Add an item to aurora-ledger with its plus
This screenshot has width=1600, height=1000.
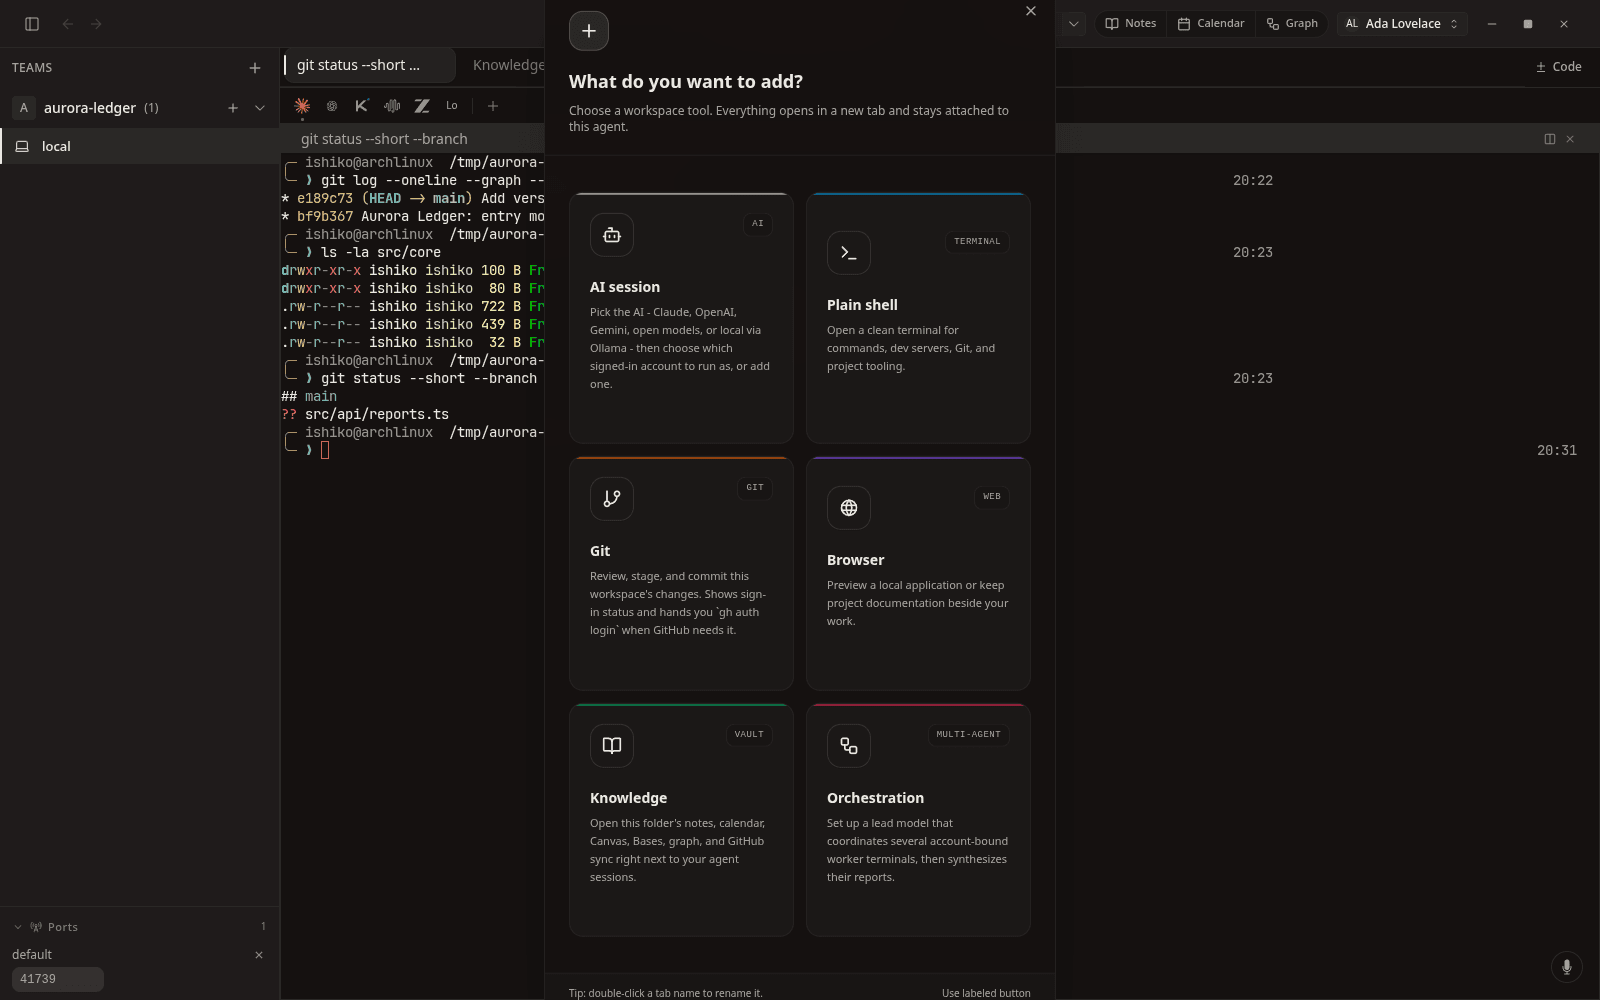click(233, 108)
